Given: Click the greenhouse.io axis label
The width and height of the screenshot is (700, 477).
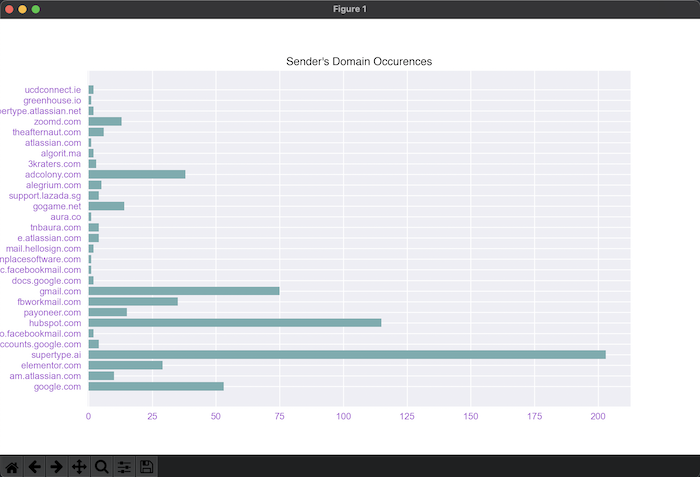Looking at the screenshot, I should point(52,100).
